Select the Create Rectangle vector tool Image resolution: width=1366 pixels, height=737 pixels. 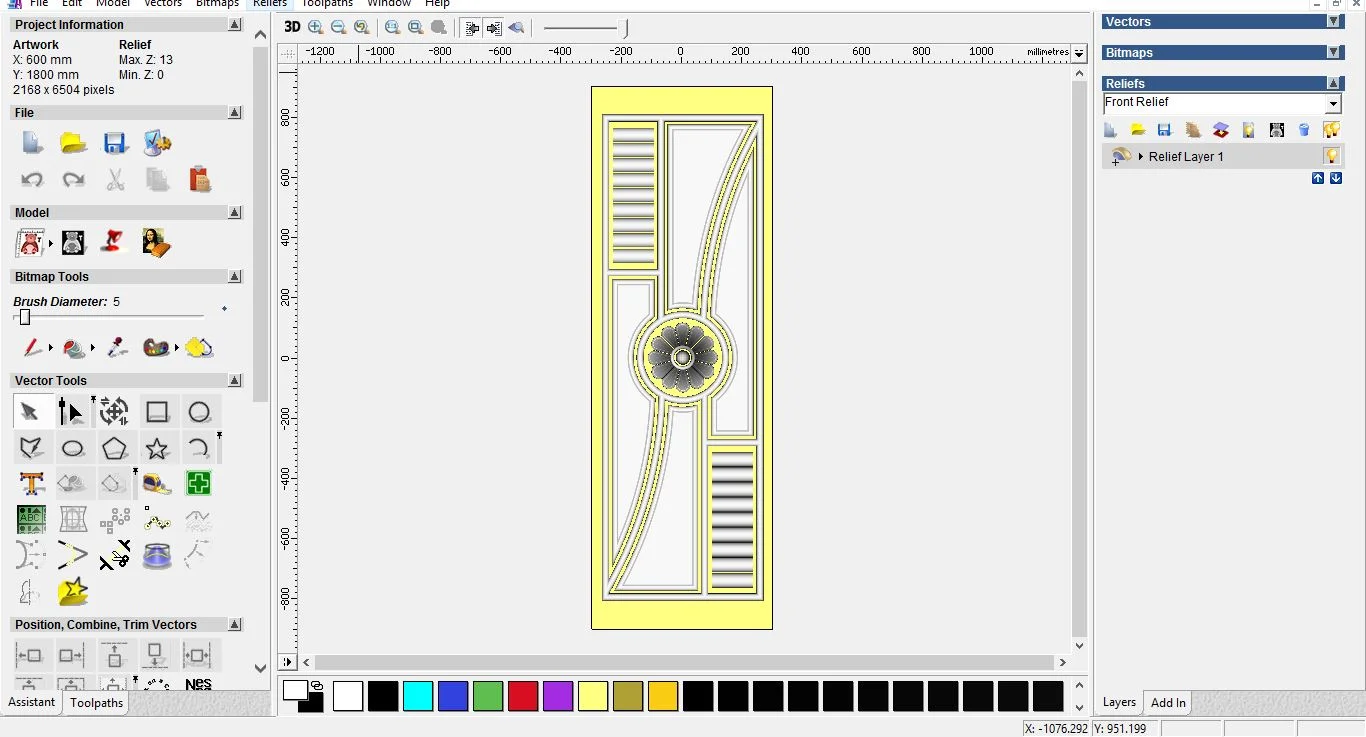pyautogui.click(x=157, y=411)
